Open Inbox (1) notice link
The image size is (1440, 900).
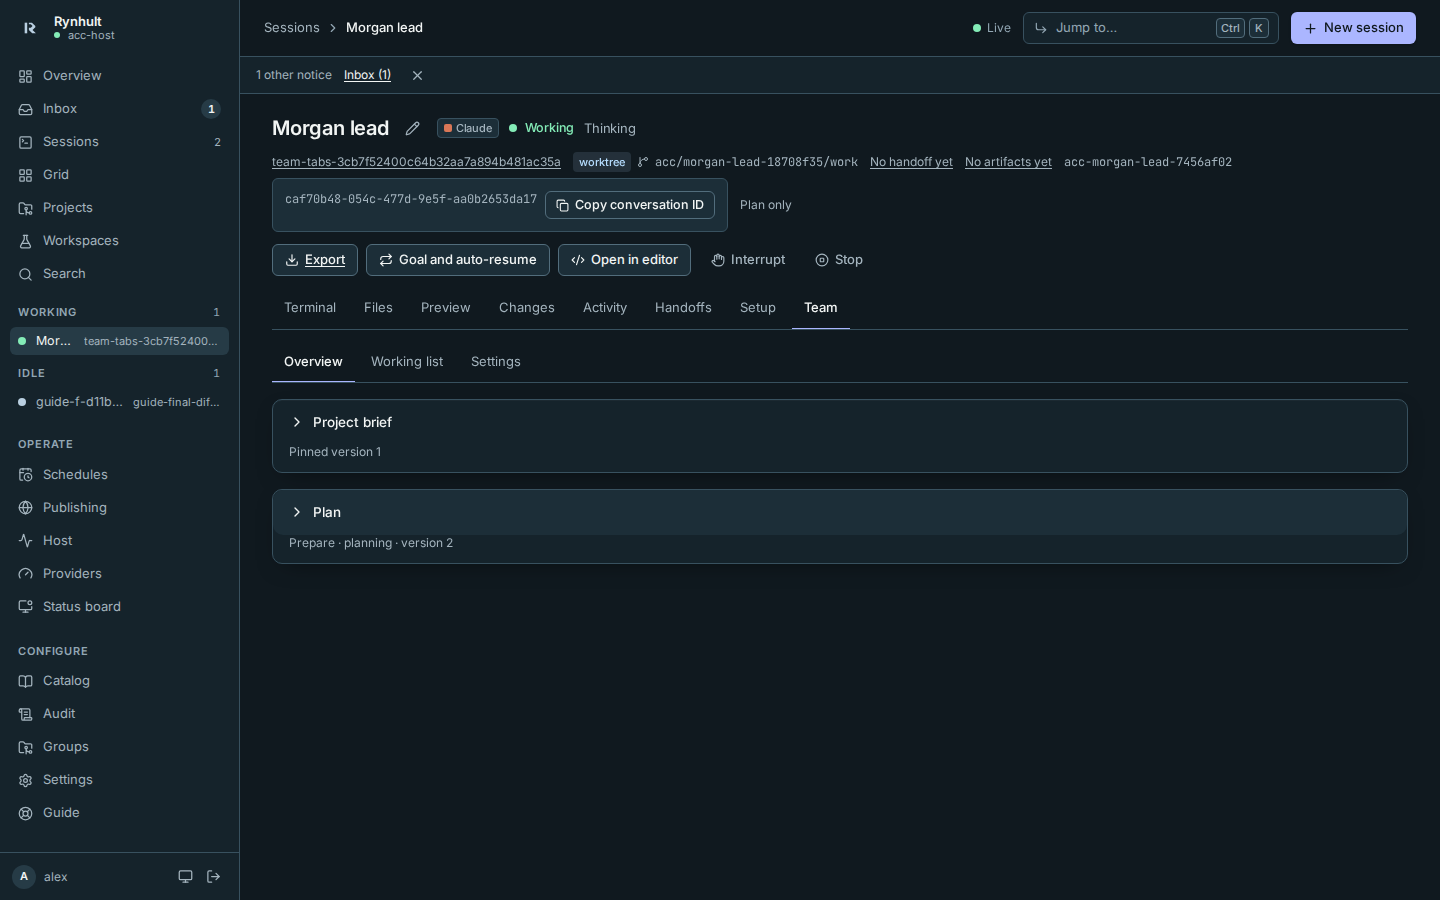367,75
